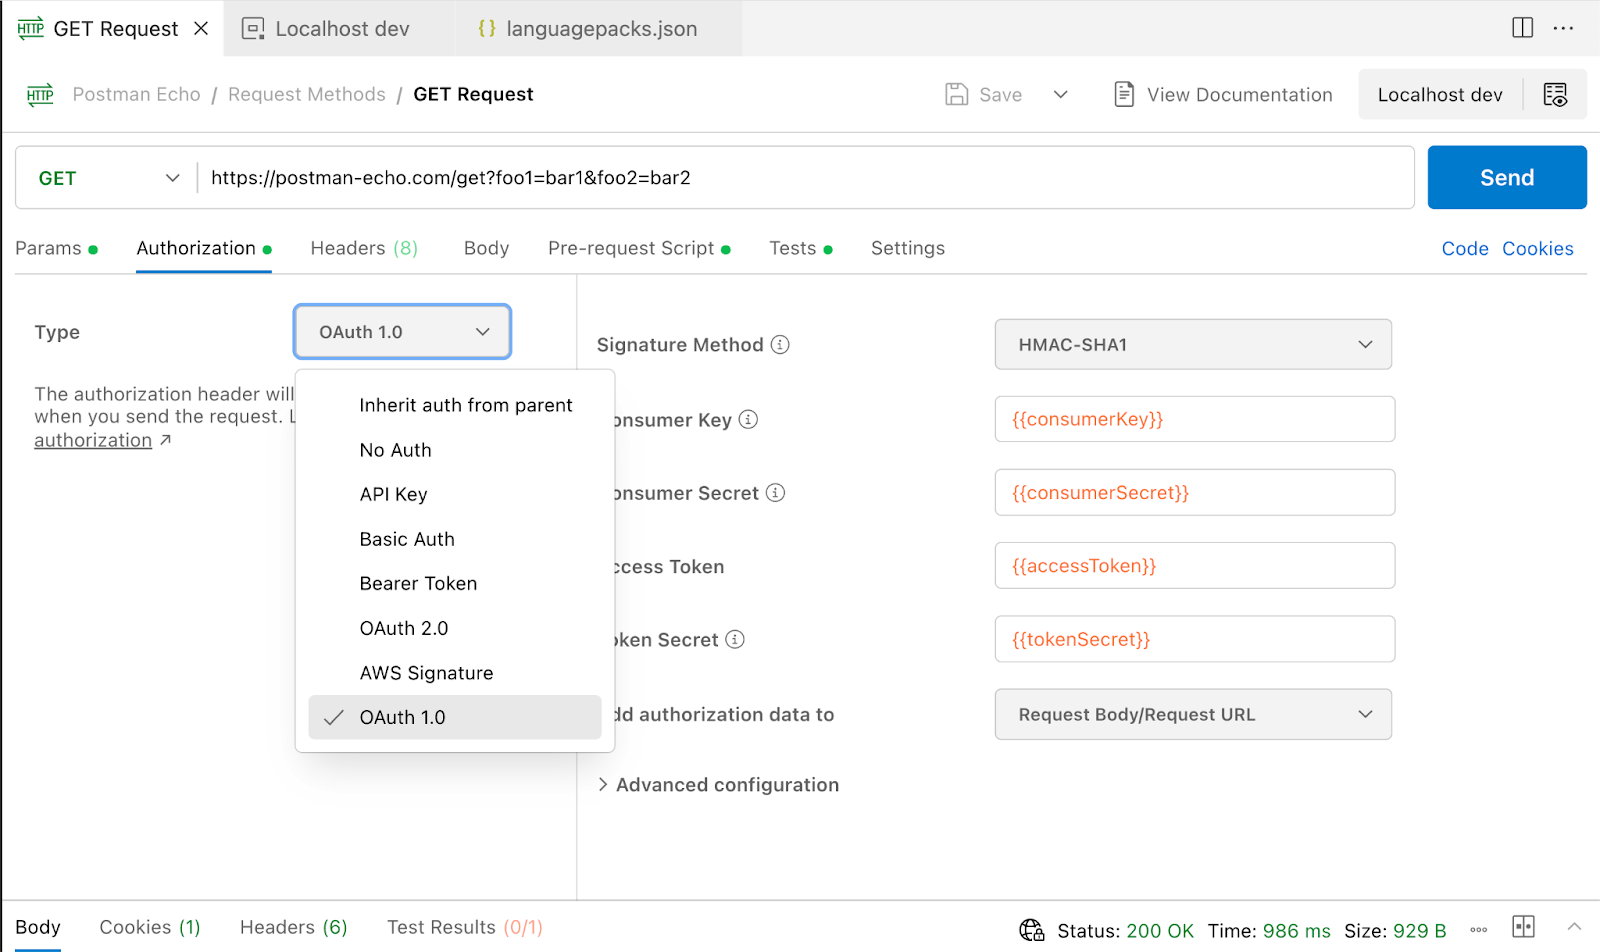1600x952 pixels.
Task: Edit the {{tokenSecret}} field
Action: 1195,639
